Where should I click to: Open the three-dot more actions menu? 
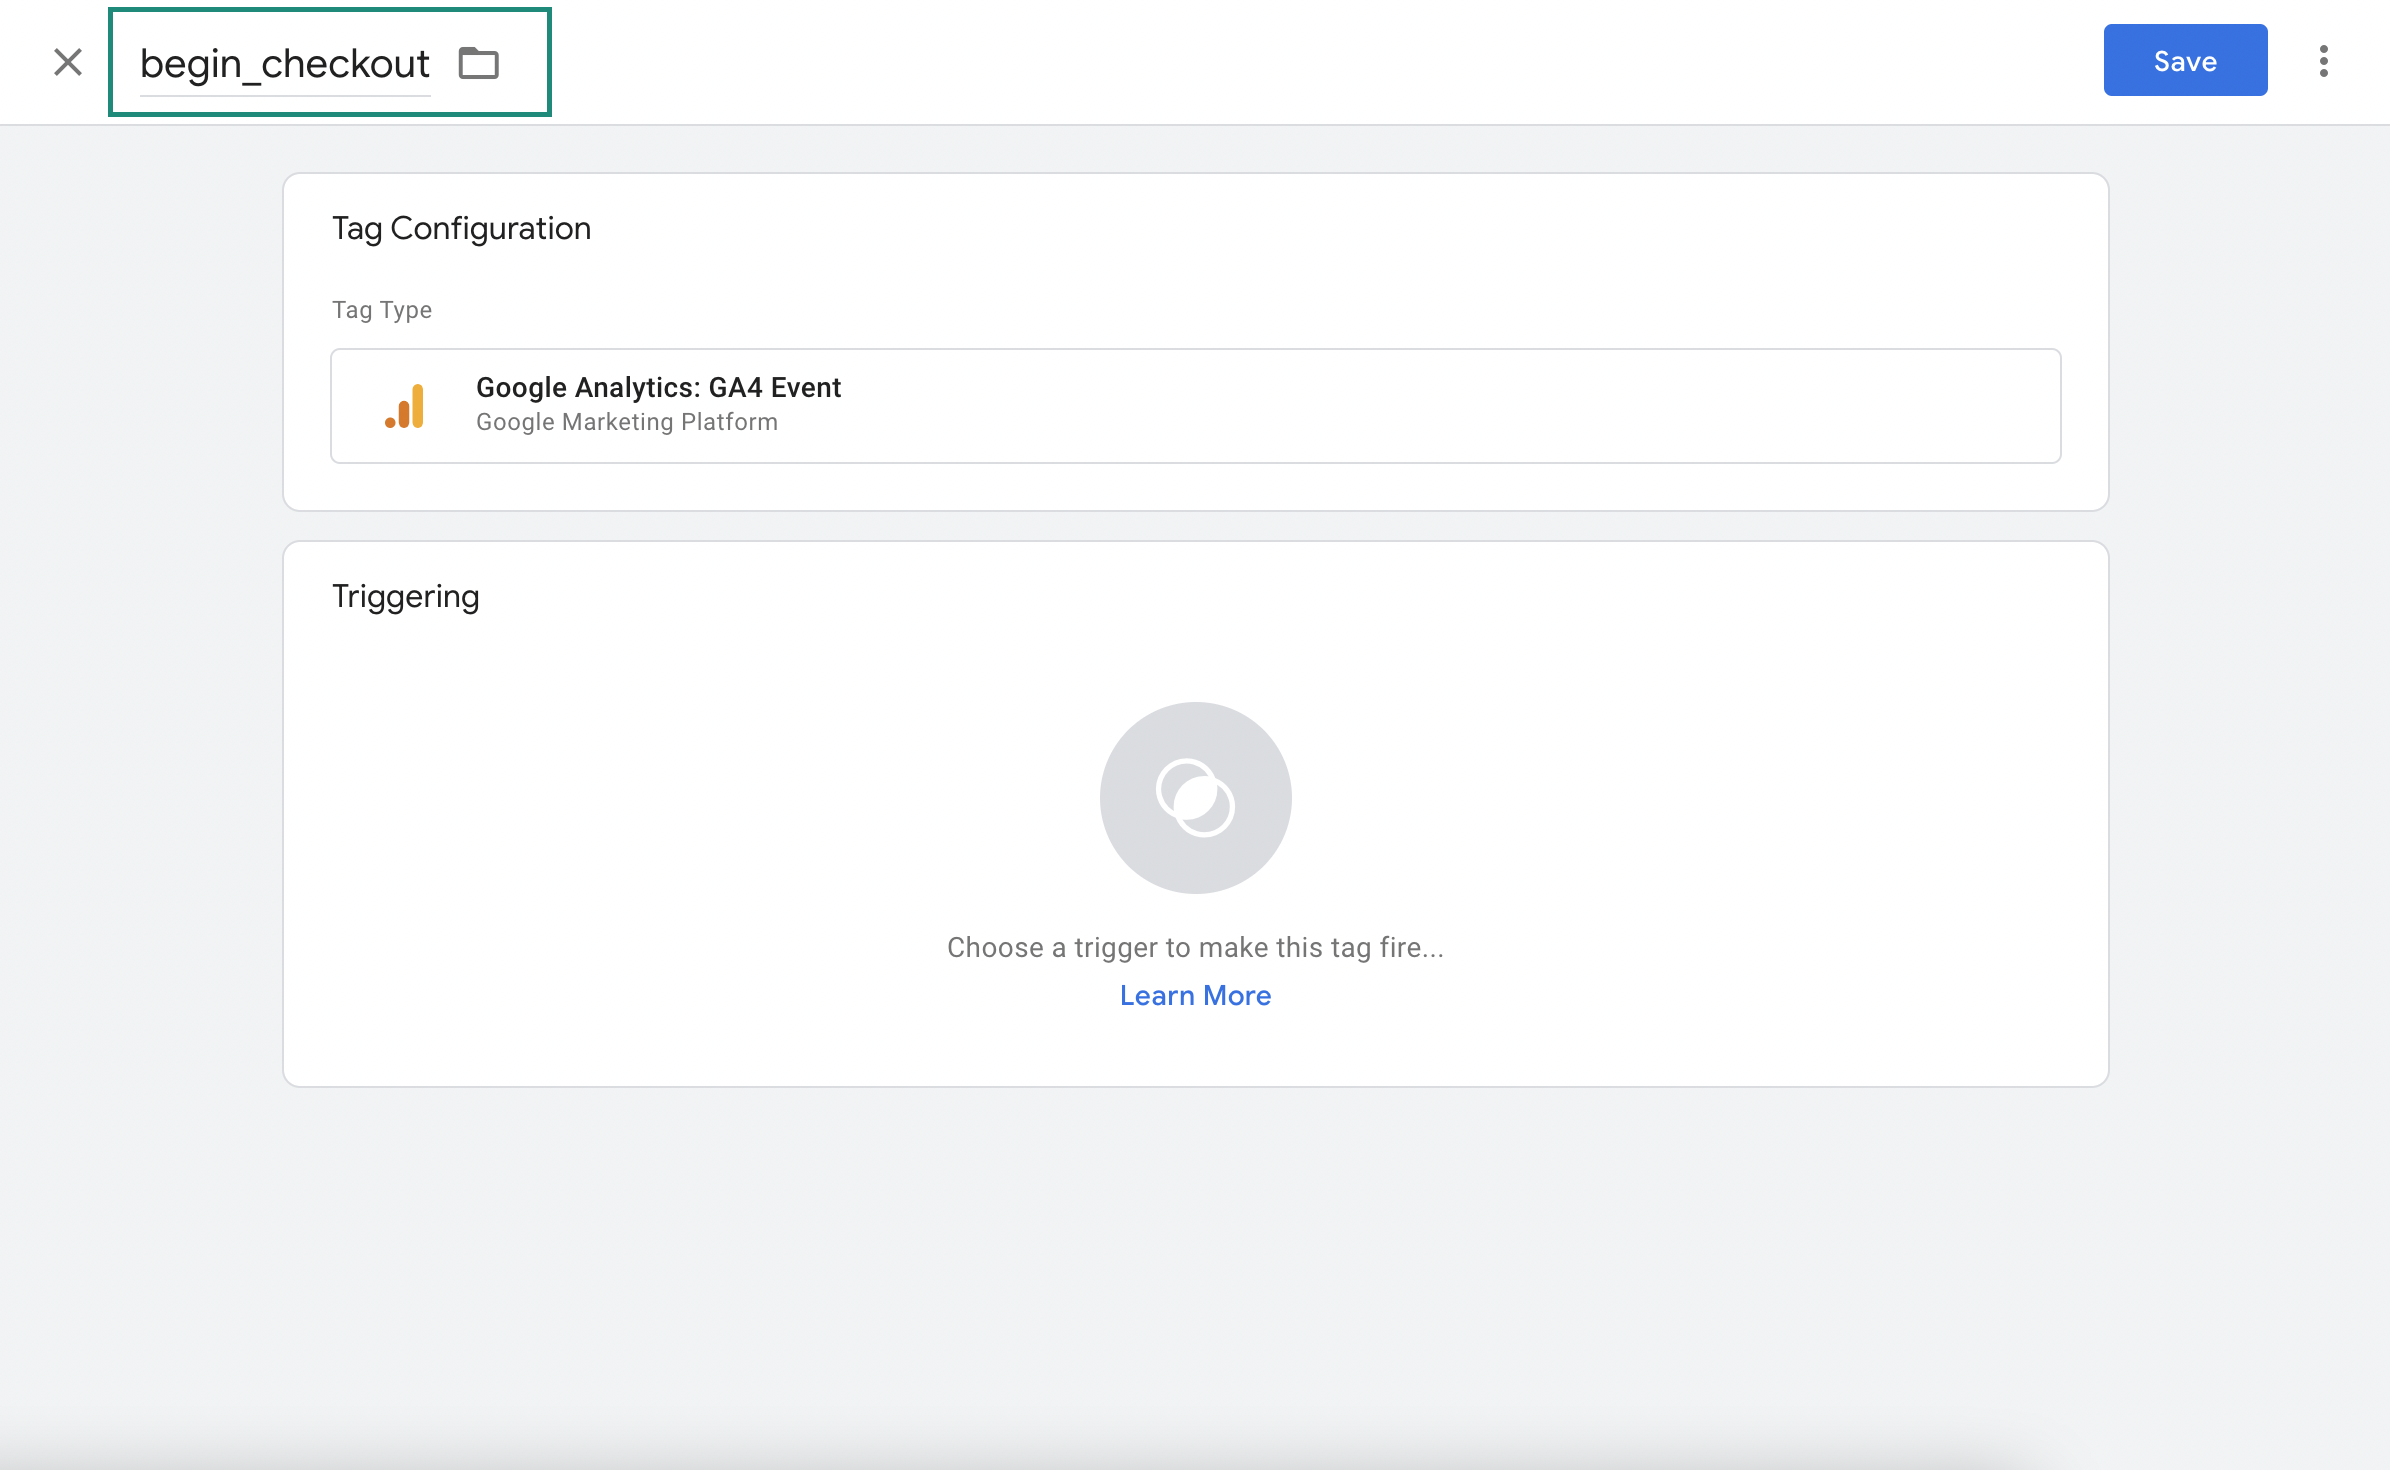tap(2323, 61)
